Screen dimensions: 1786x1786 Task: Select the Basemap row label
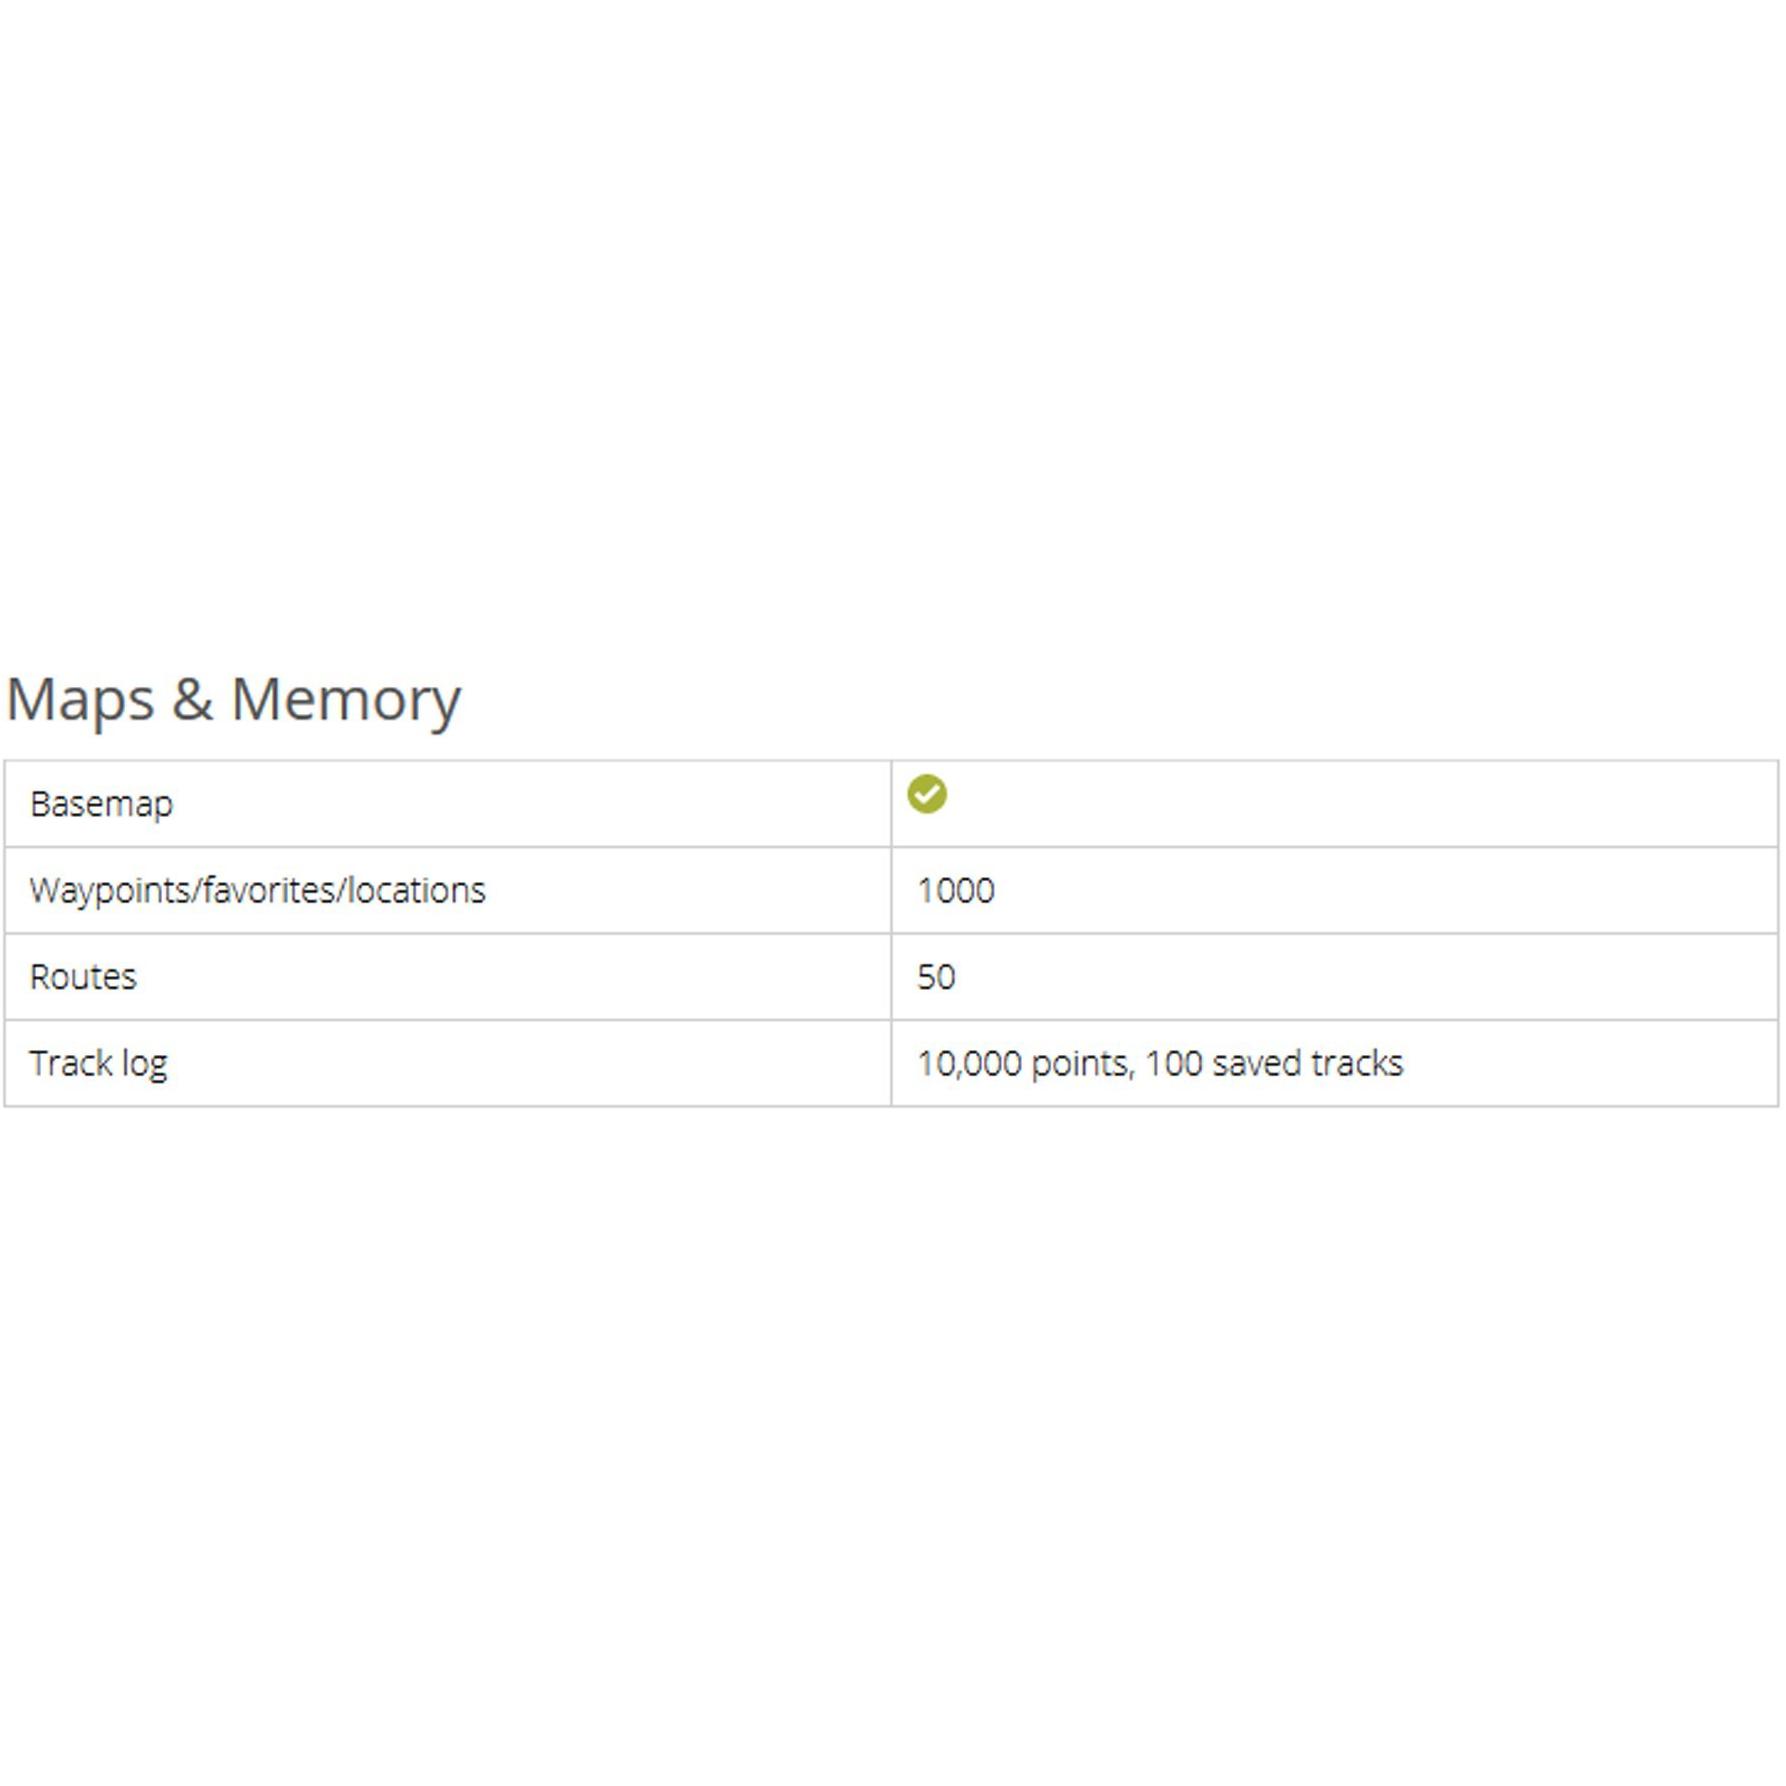tap(101, 804)
